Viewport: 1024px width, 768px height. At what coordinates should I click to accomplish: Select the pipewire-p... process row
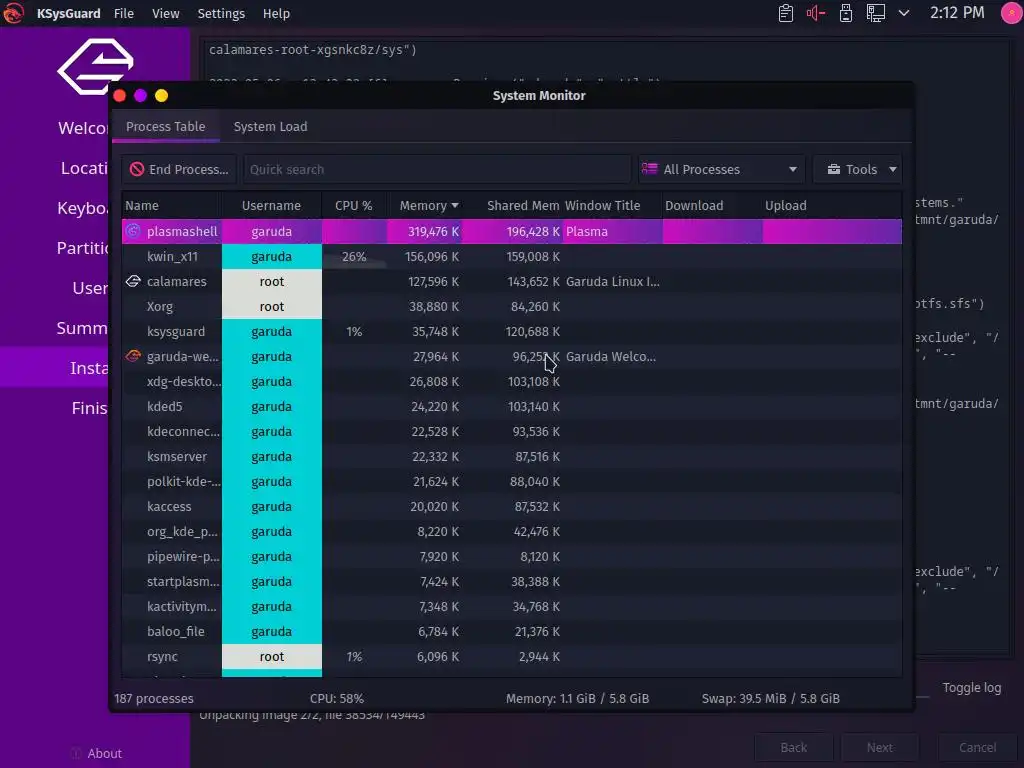[511, 556]
